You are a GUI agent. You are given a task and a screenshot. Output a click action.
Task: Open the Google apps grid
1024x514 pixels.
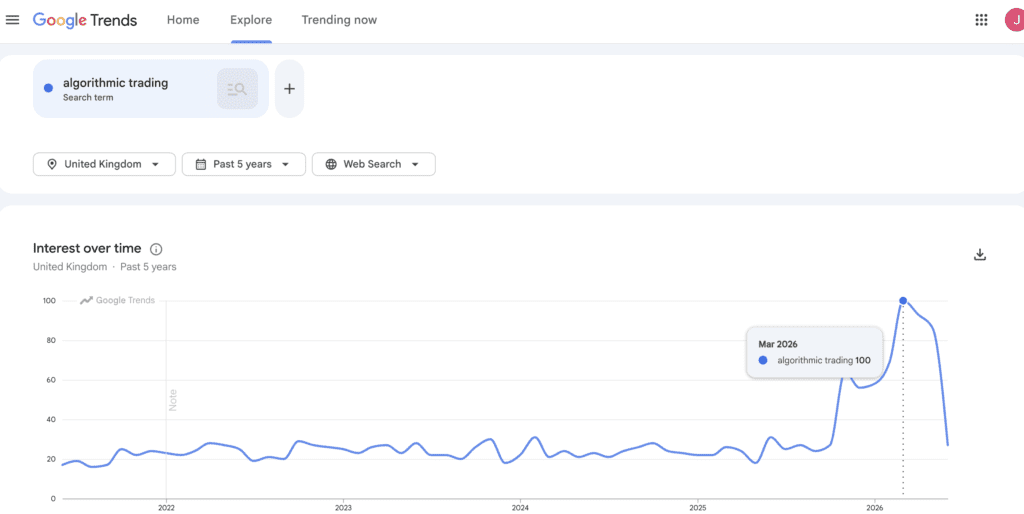(981, 20)
